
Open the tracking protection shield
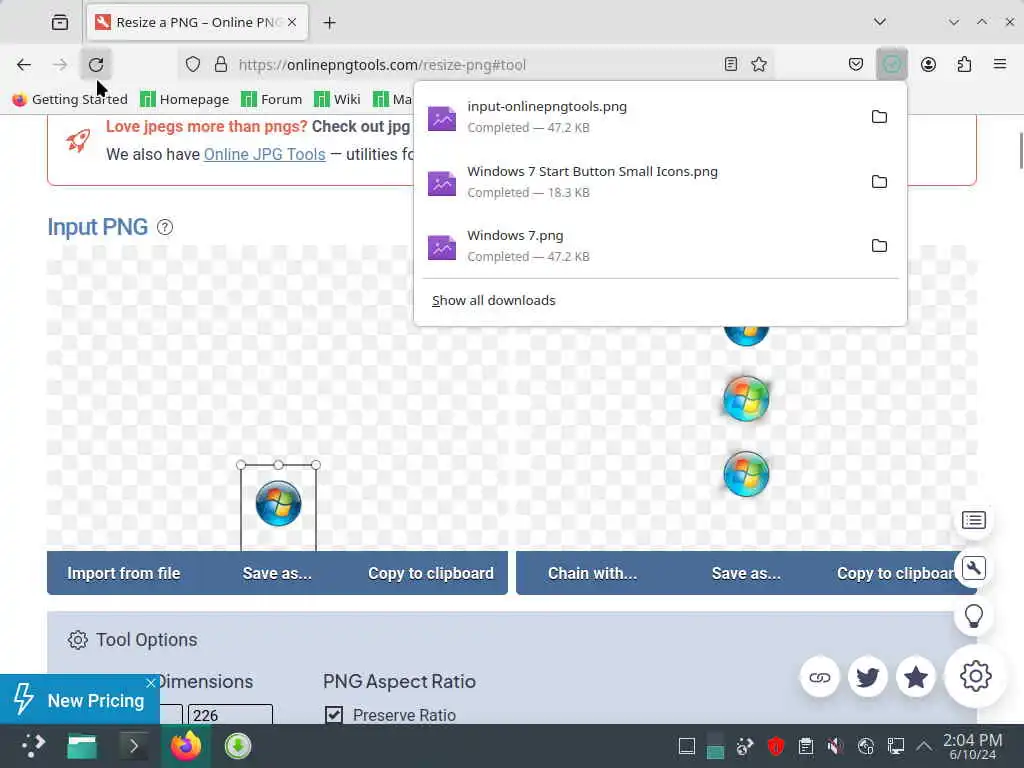[x=193, y=65]
